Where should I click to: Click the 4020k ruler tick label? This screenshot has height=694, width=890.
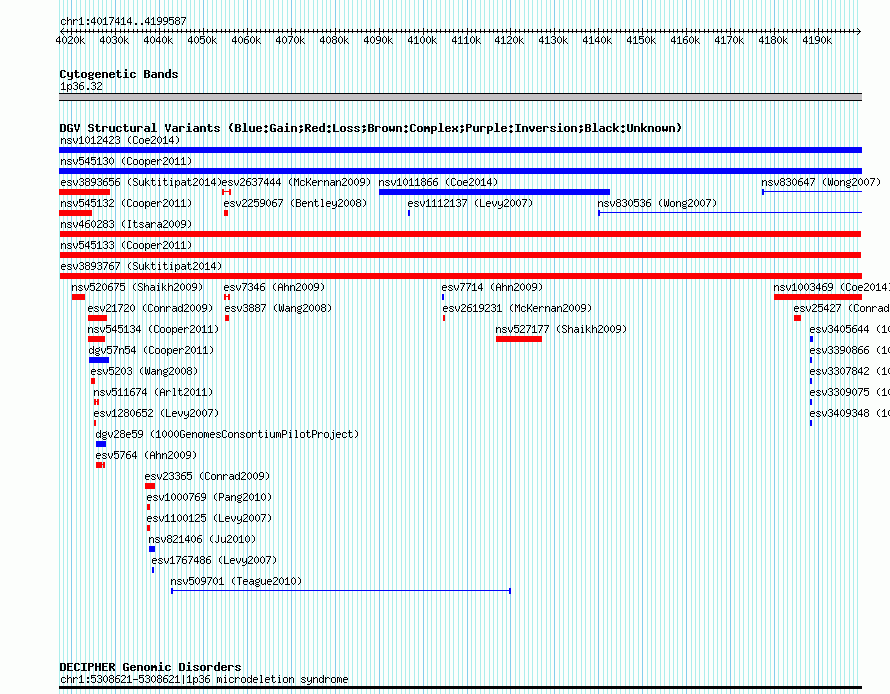70,40
